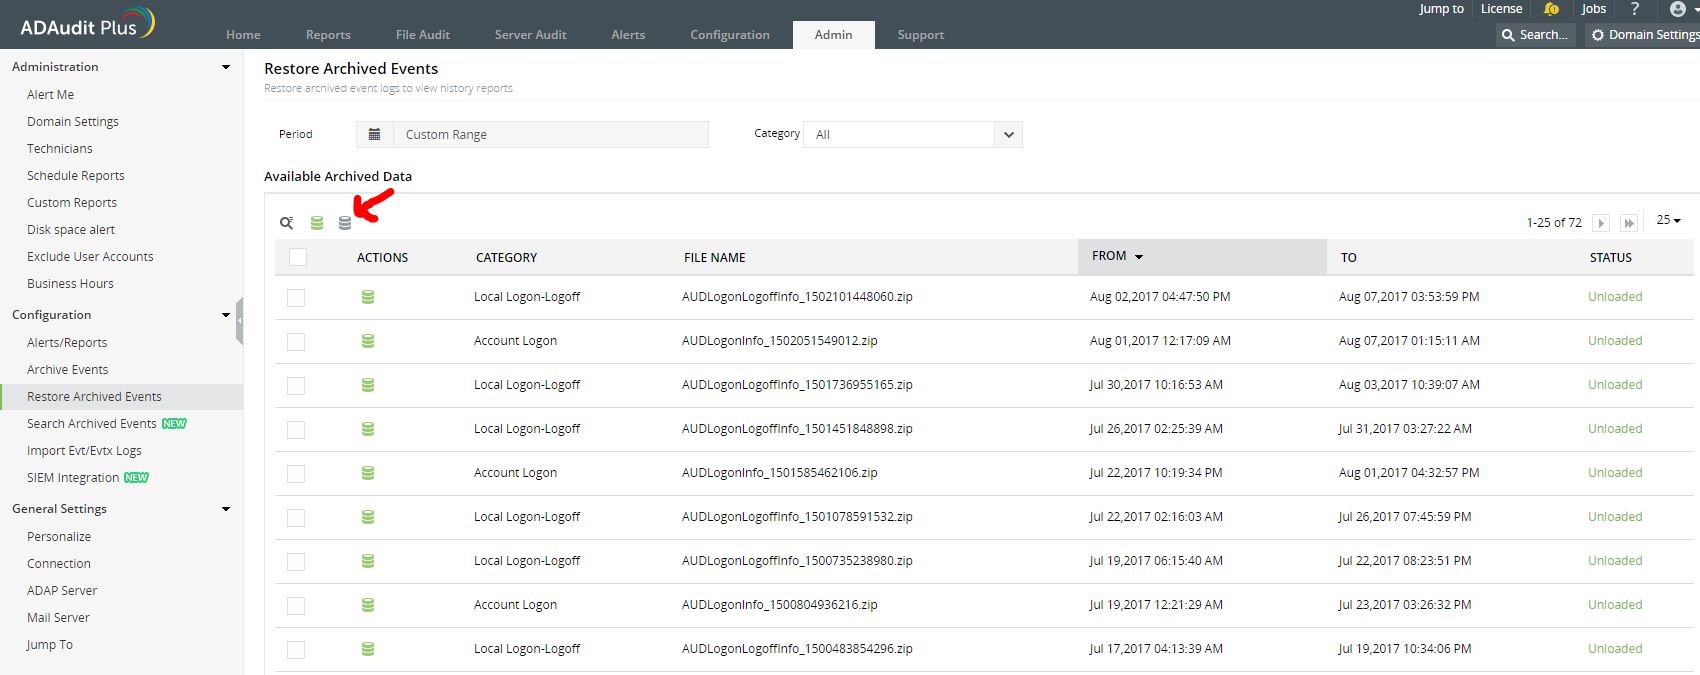This screenshot has height=675, width=1700.
Task: Click the search magnifier icon above the table
Action: coord(286,223)
